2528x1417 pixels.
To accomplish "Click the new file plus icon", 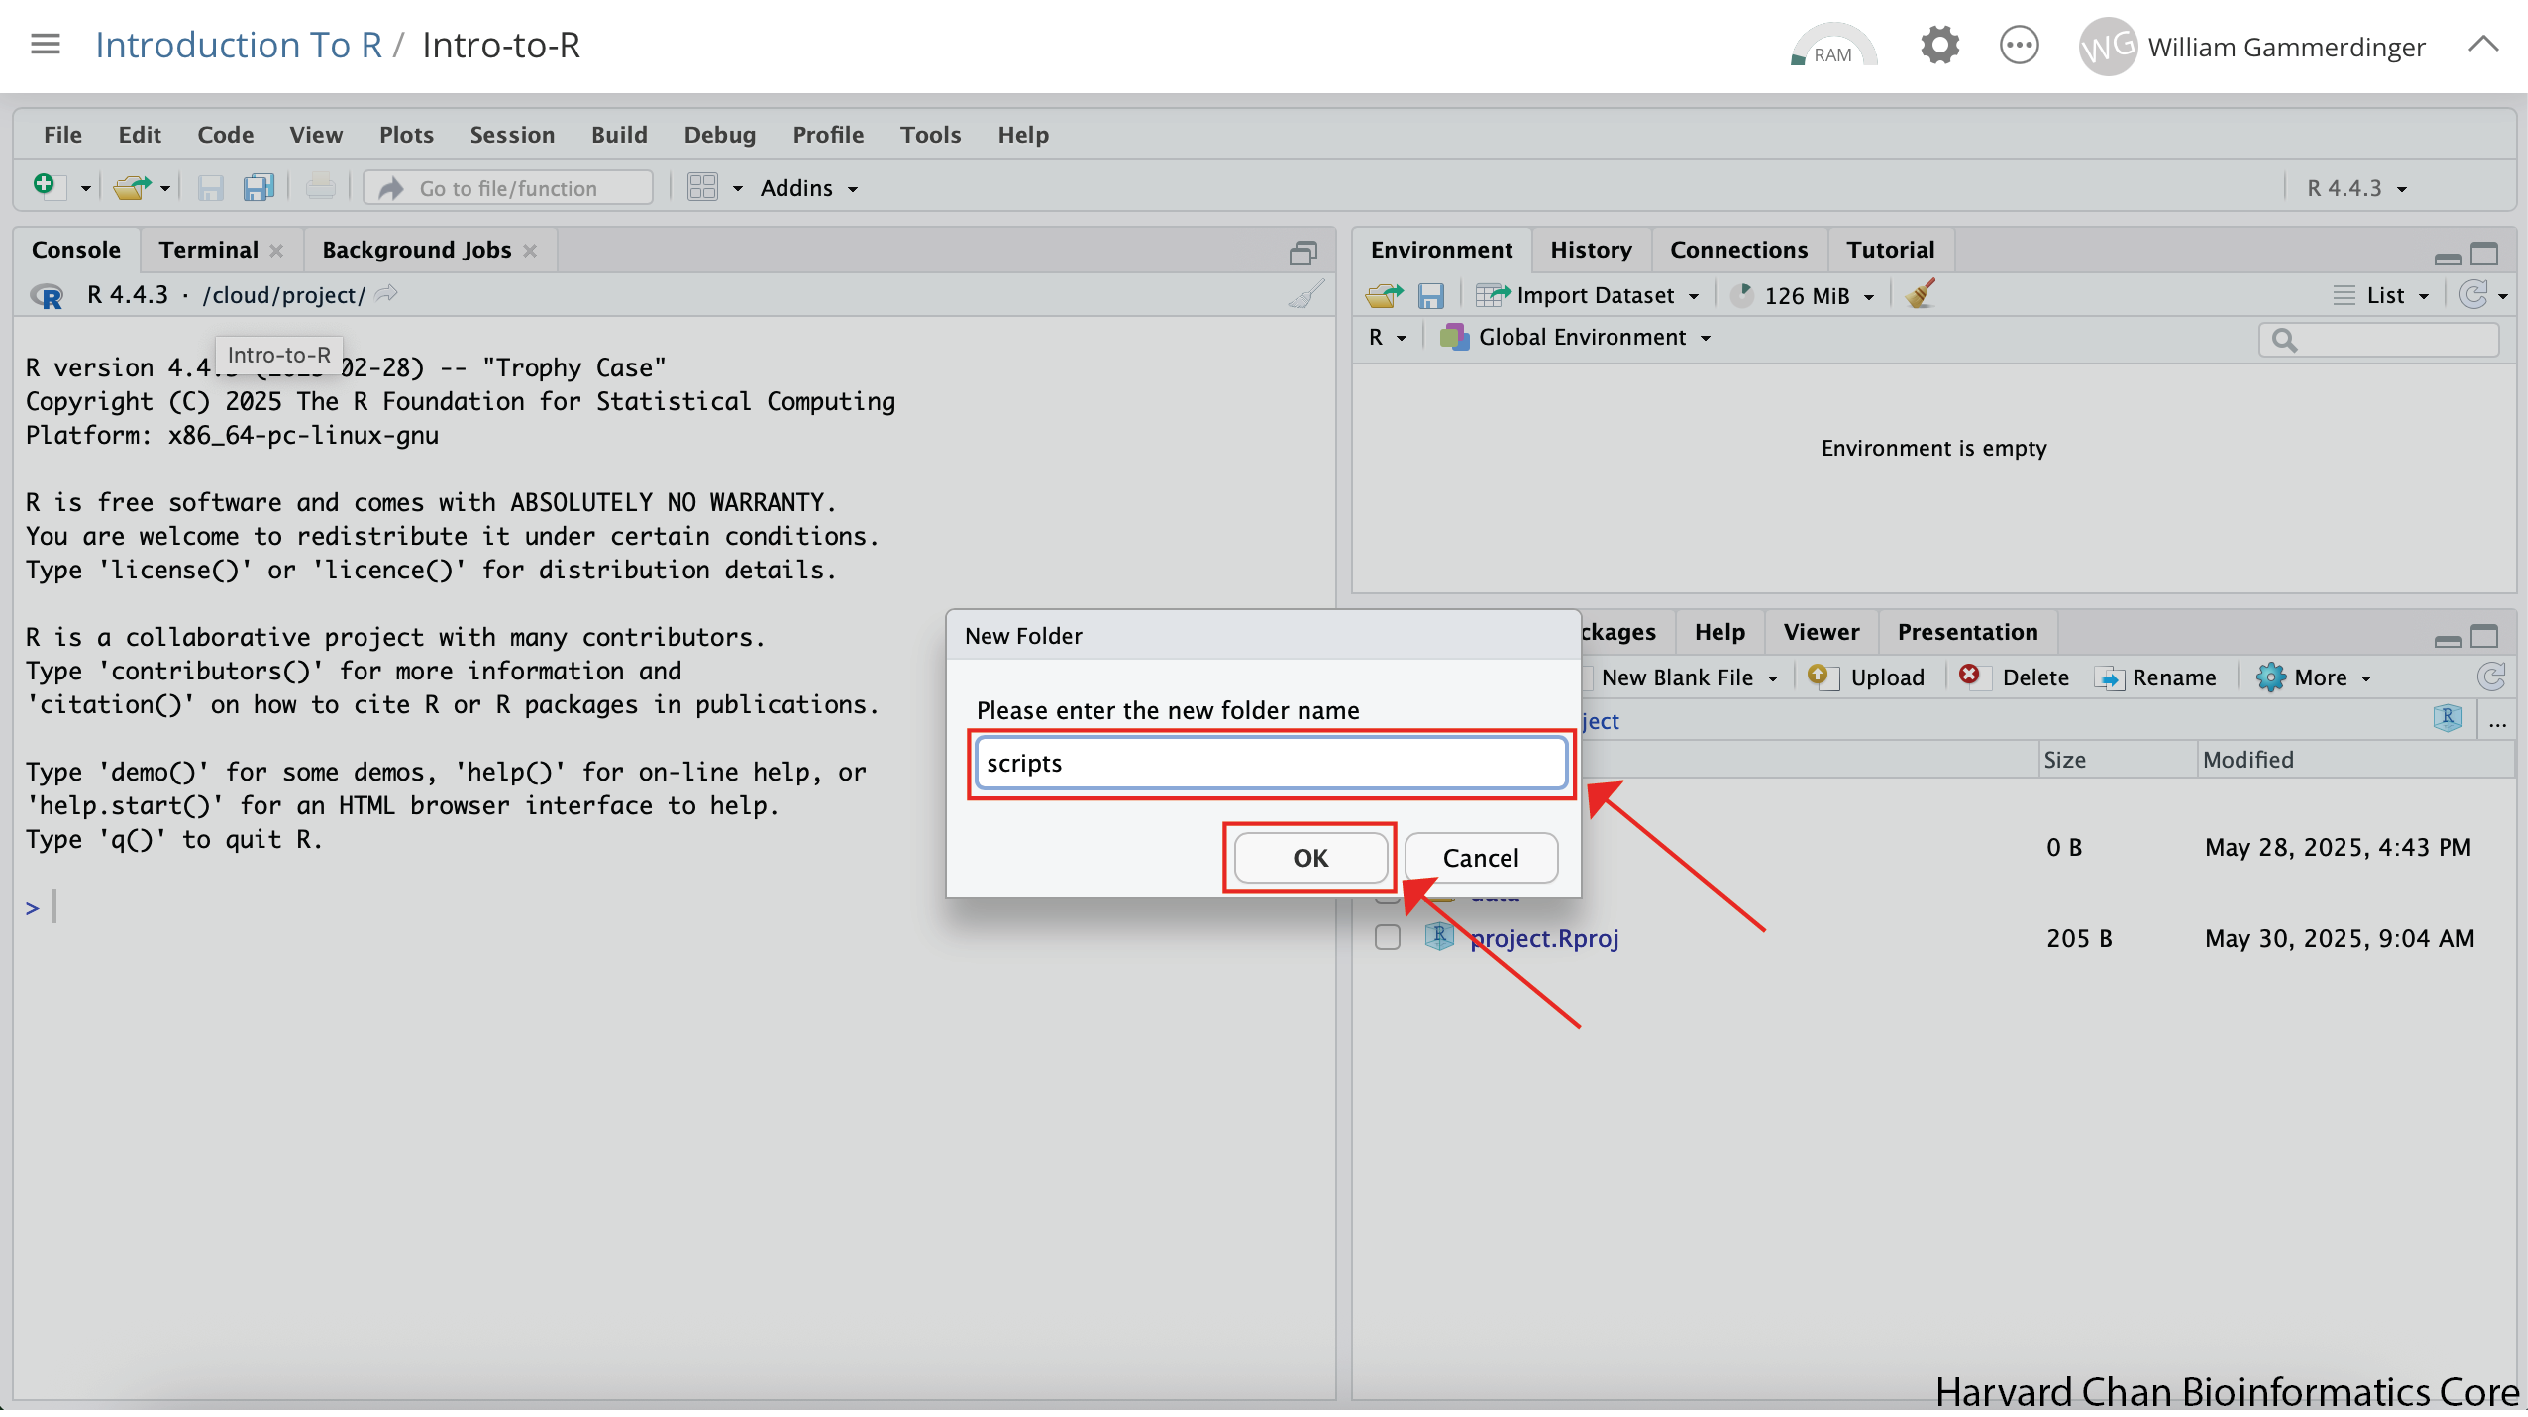I will pos(46,186).
